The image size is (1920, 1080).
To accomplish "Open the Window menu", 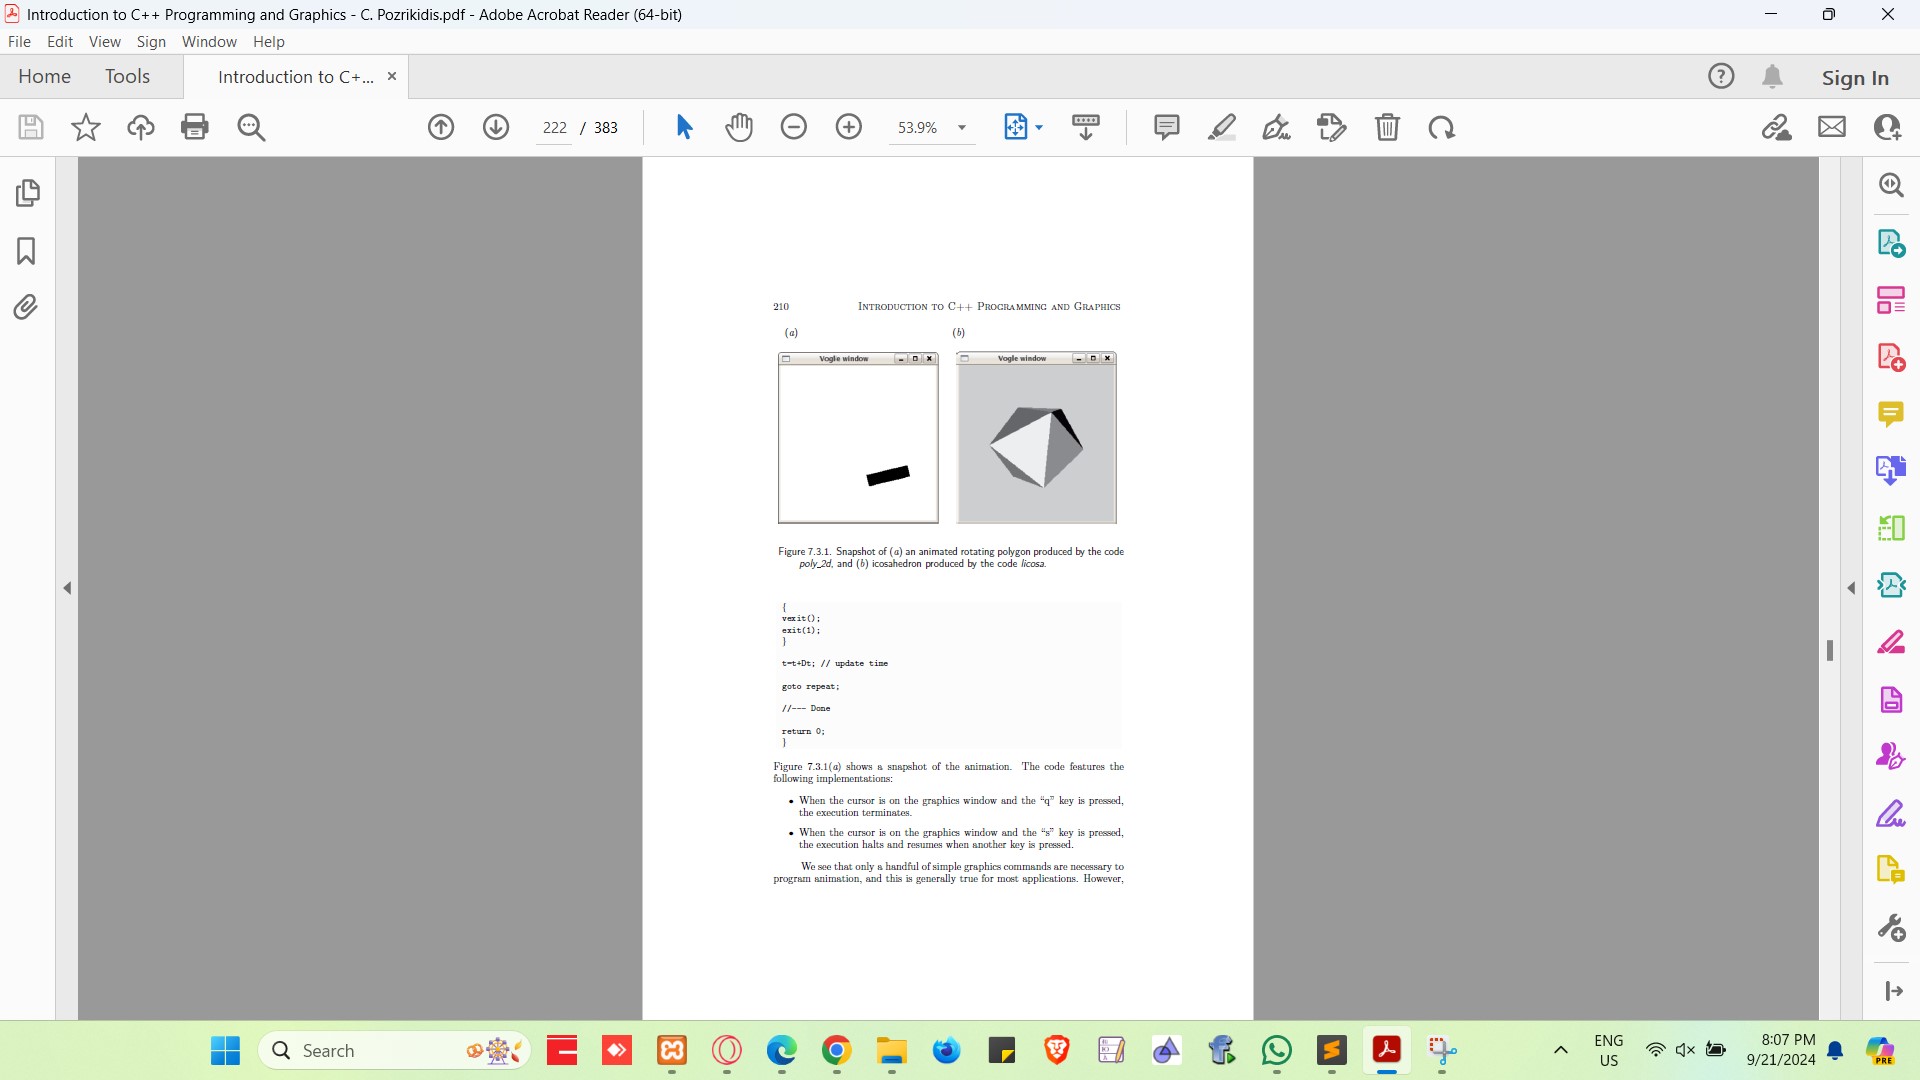I will tap(209, 42).
